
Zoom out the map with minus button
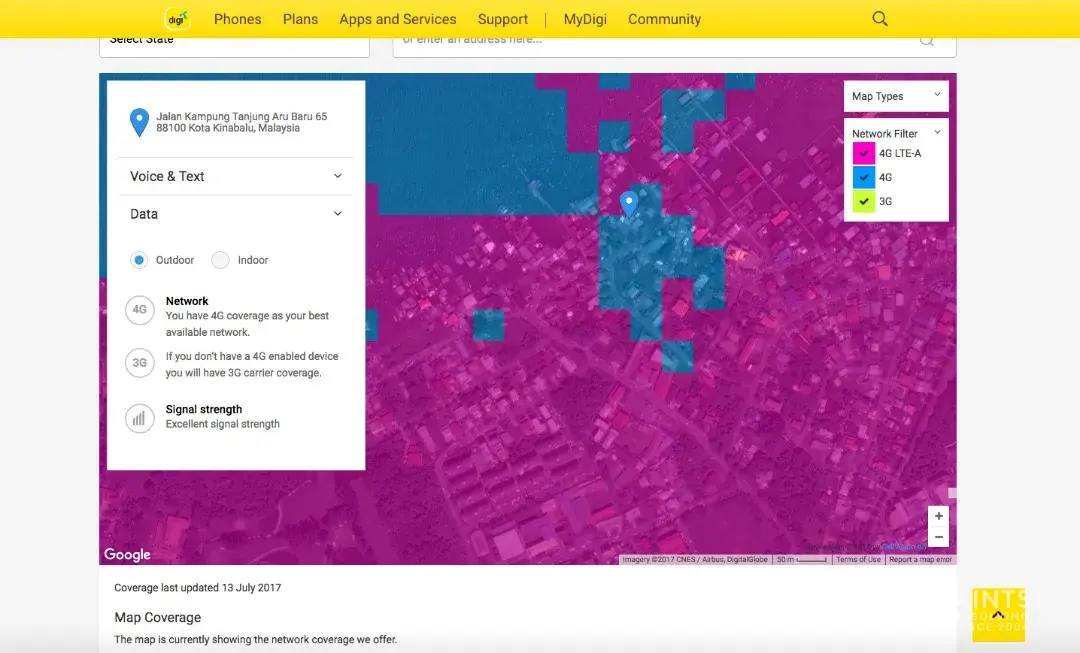tap(937, 537)
